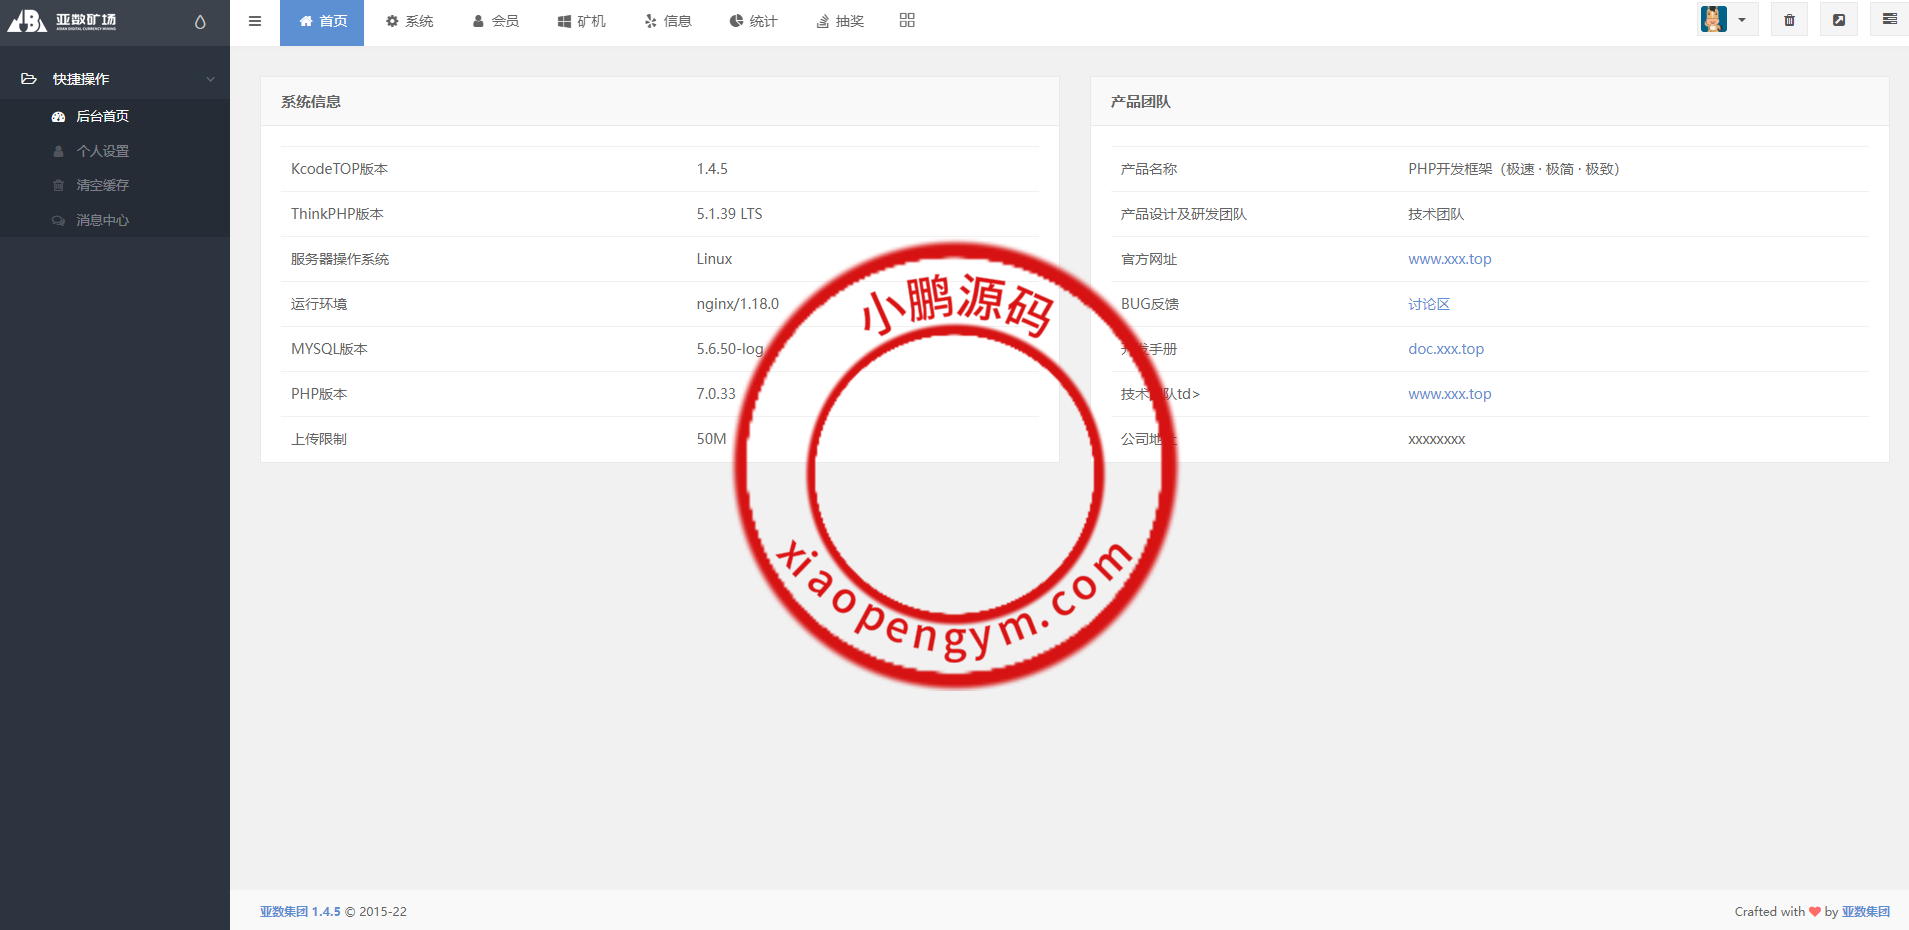
Task: Open the 系统 system menu
Action: coord(409,22)
